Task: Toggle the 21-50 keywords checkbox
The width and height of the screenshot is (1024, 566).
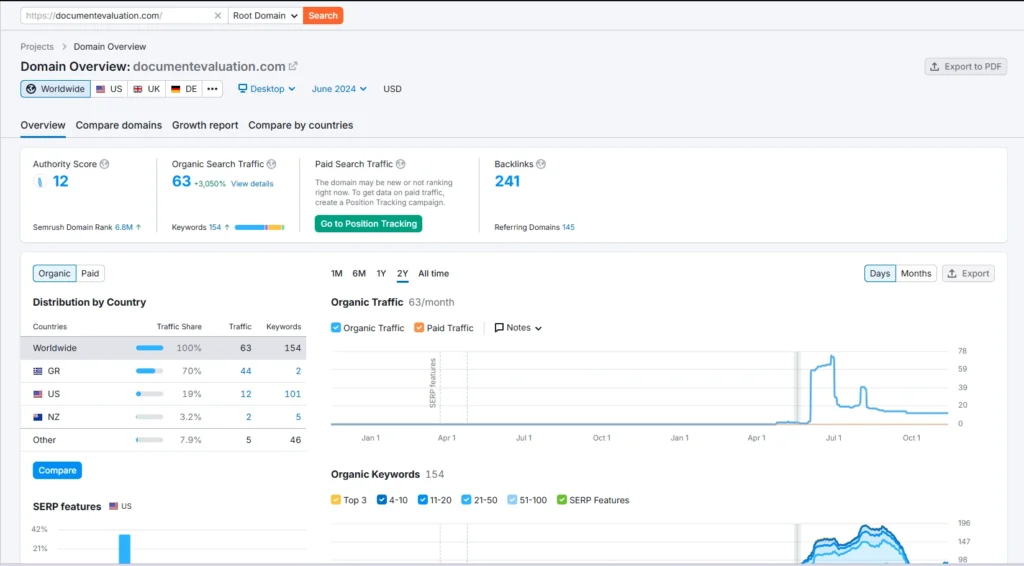Action: (x=466, y=500)
